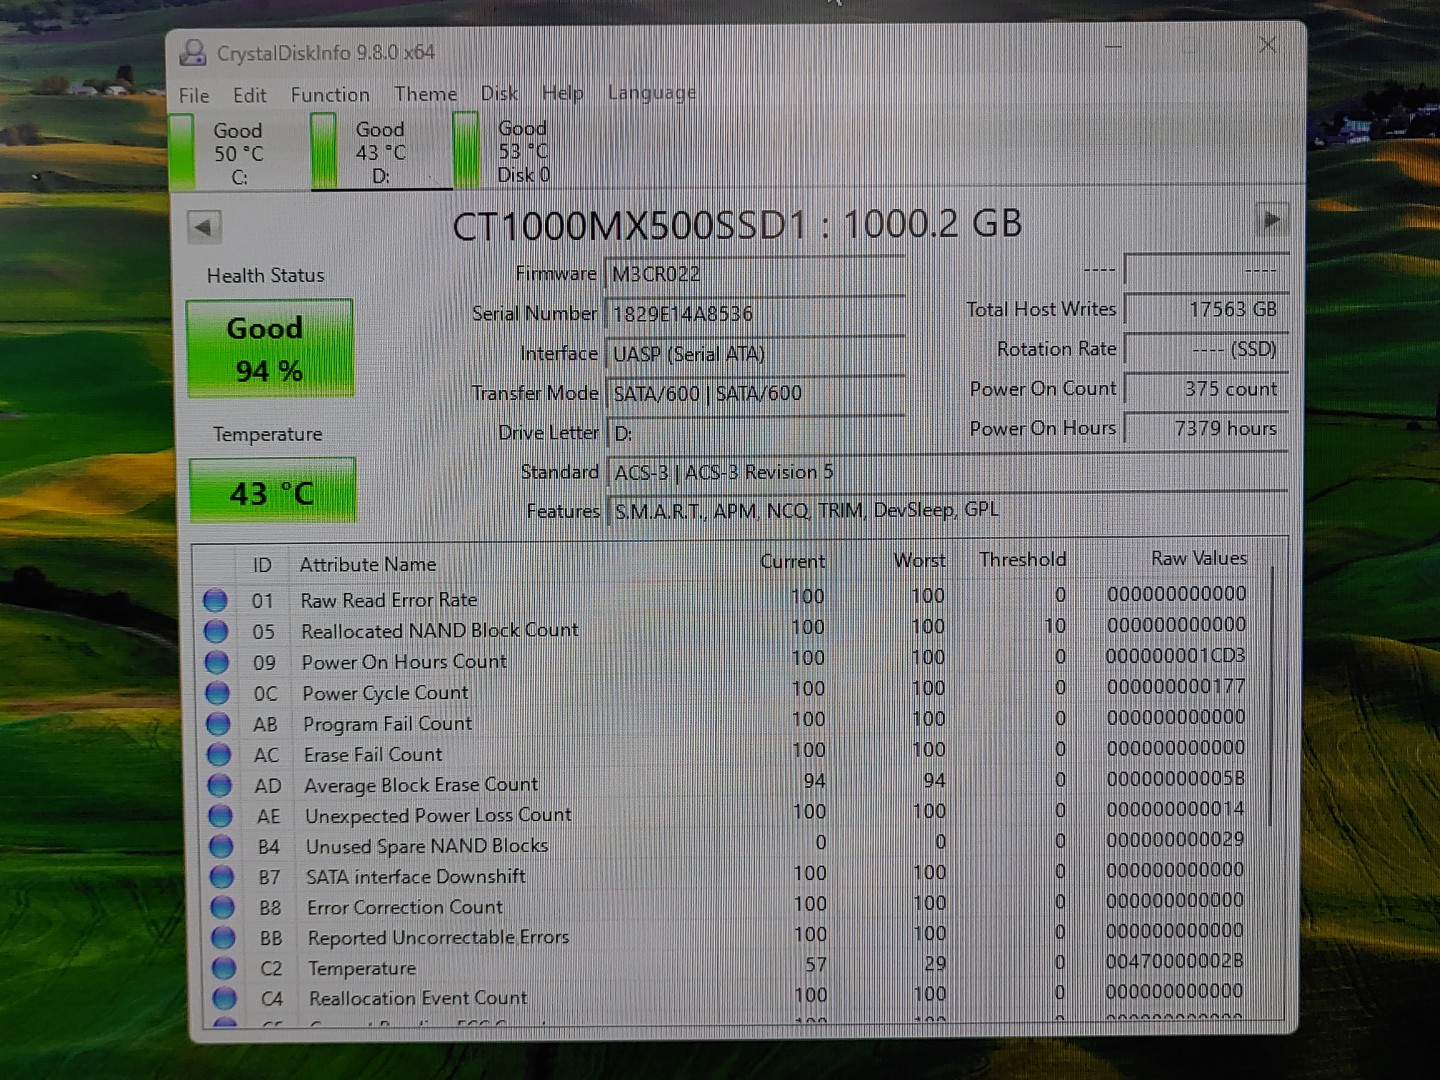This screenshot has height=1080, width=1440.
Task: Click green health bar for drive C:
Action: [182, 152]
